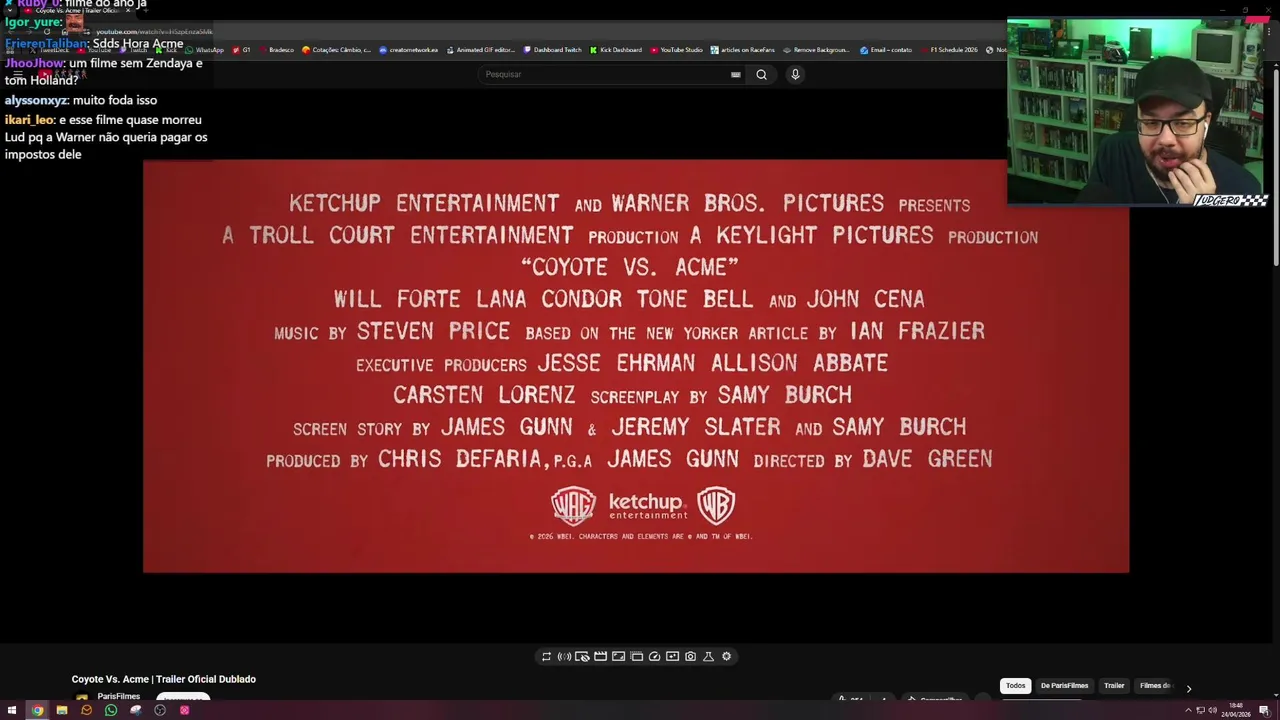Open the creatornetwork.ea bookmark

(409, 50)
